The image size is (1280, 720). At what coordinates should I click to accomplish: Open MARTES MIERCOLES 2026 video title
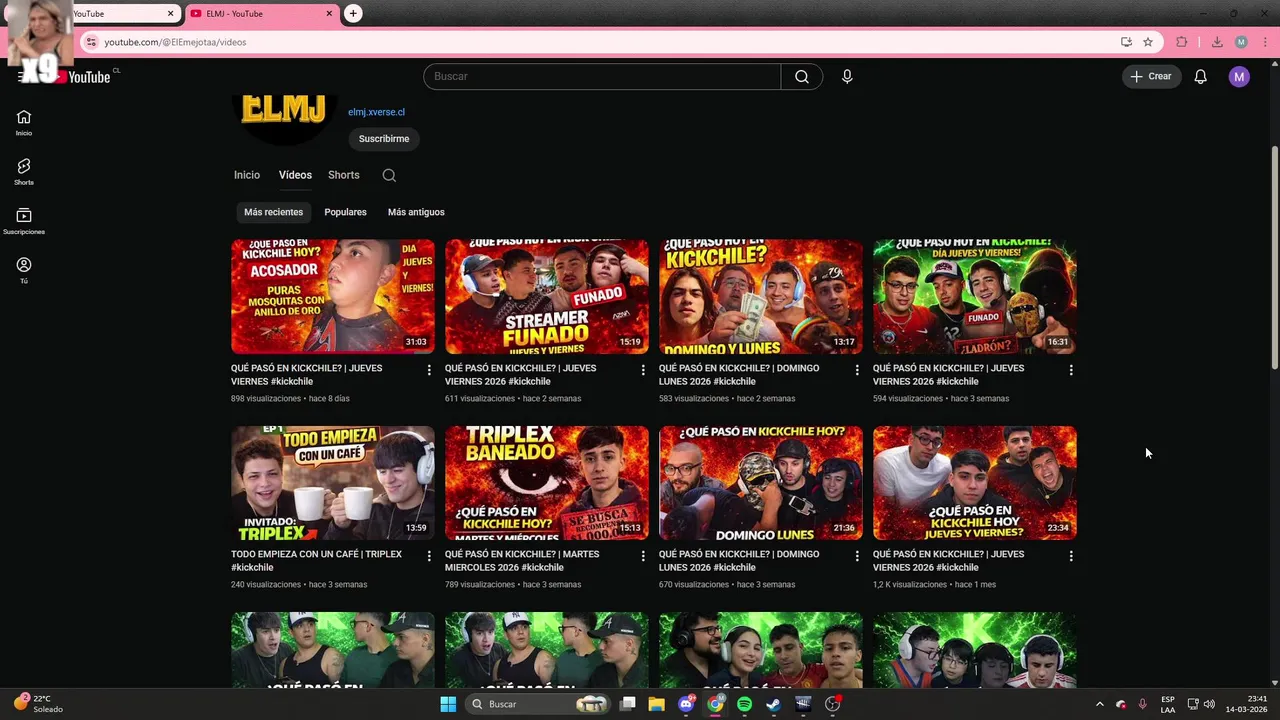tap(522, 561)
